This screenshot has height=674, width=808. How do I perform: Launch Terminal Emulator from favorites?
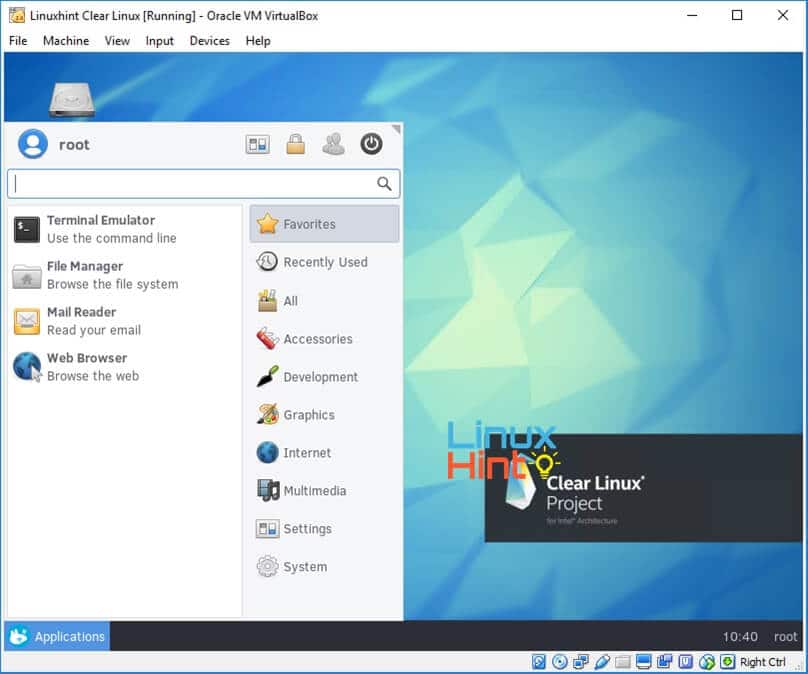[100, 229]
